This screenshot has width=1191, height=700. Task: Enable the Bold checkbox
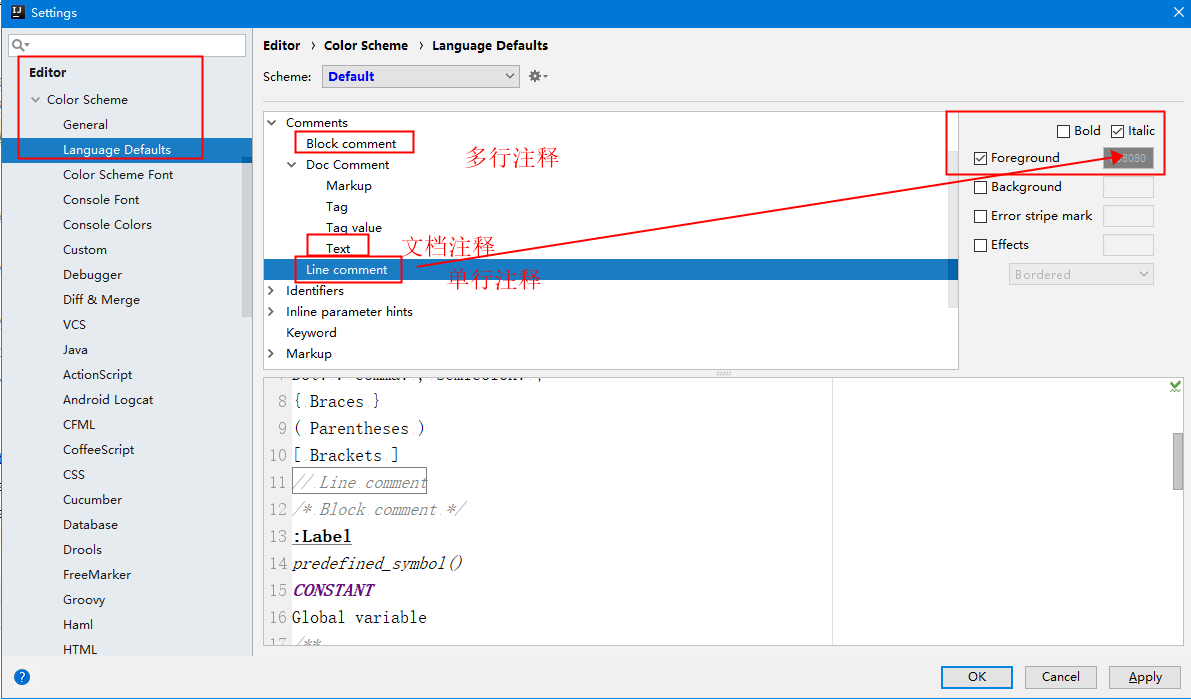coord(1063,131)
